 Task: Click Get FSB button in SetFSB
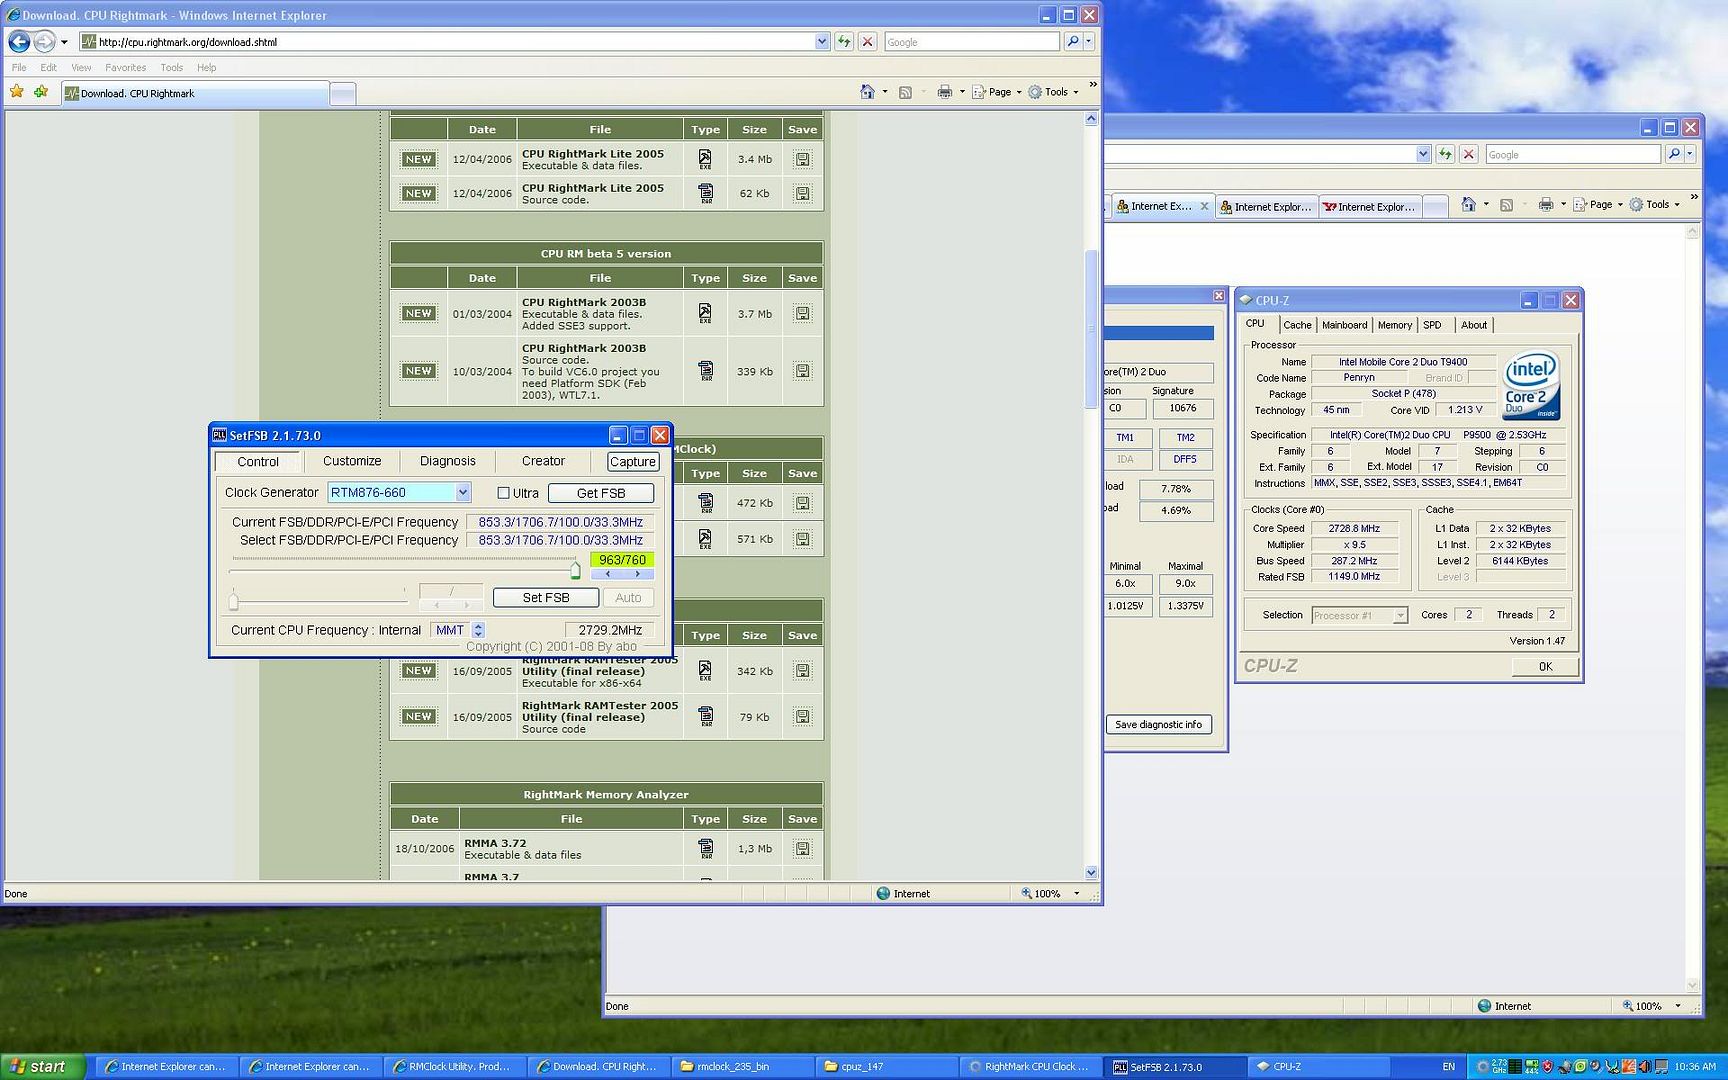point(601,493)
